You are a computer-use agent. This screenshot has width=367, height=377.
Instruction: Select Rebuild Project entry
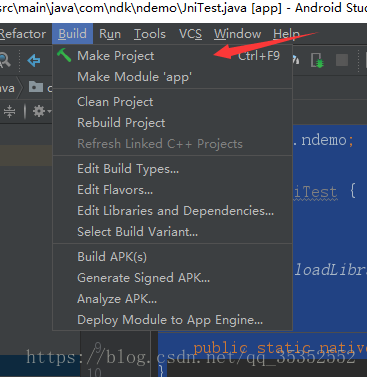[173, 123]
